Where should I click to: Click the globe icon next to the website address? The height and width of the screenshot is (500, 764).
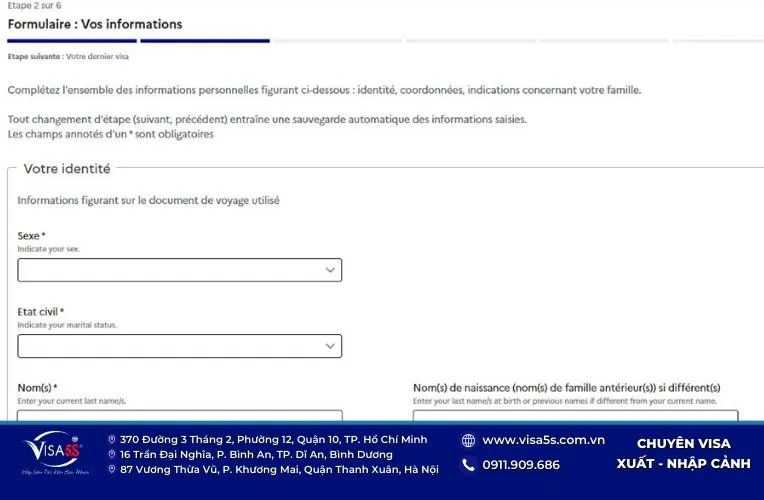coord(468,440)
